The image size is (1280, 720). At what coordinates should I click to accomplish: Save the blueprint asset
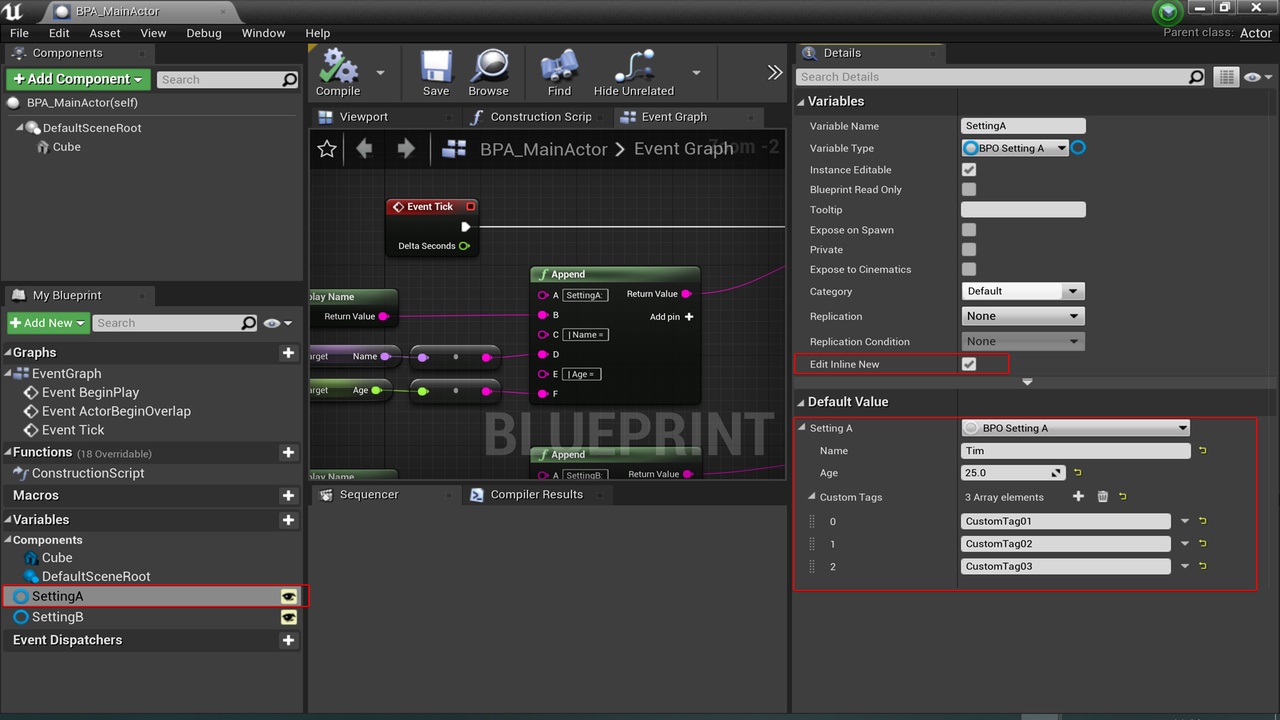(x=436, y=73)
